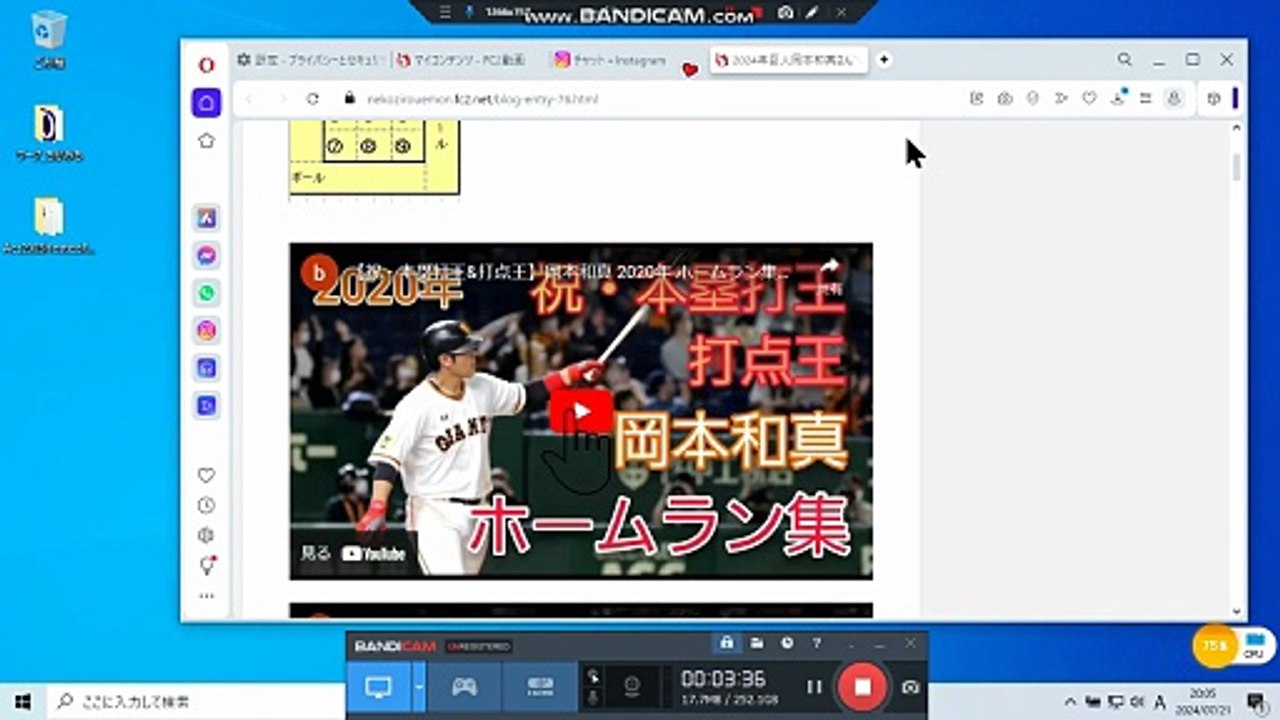Click the padlock site info icon
Image resolution: width=1280 pixels, height=720 pixels.
(349, 99)
